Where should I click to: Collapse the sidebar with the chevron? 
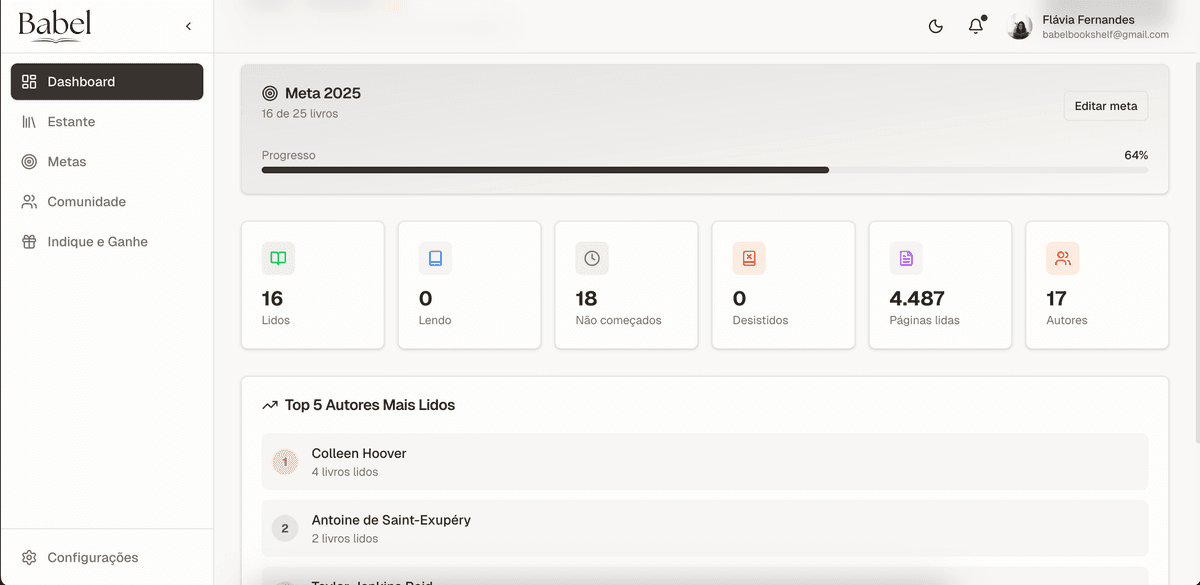(188, 26)
